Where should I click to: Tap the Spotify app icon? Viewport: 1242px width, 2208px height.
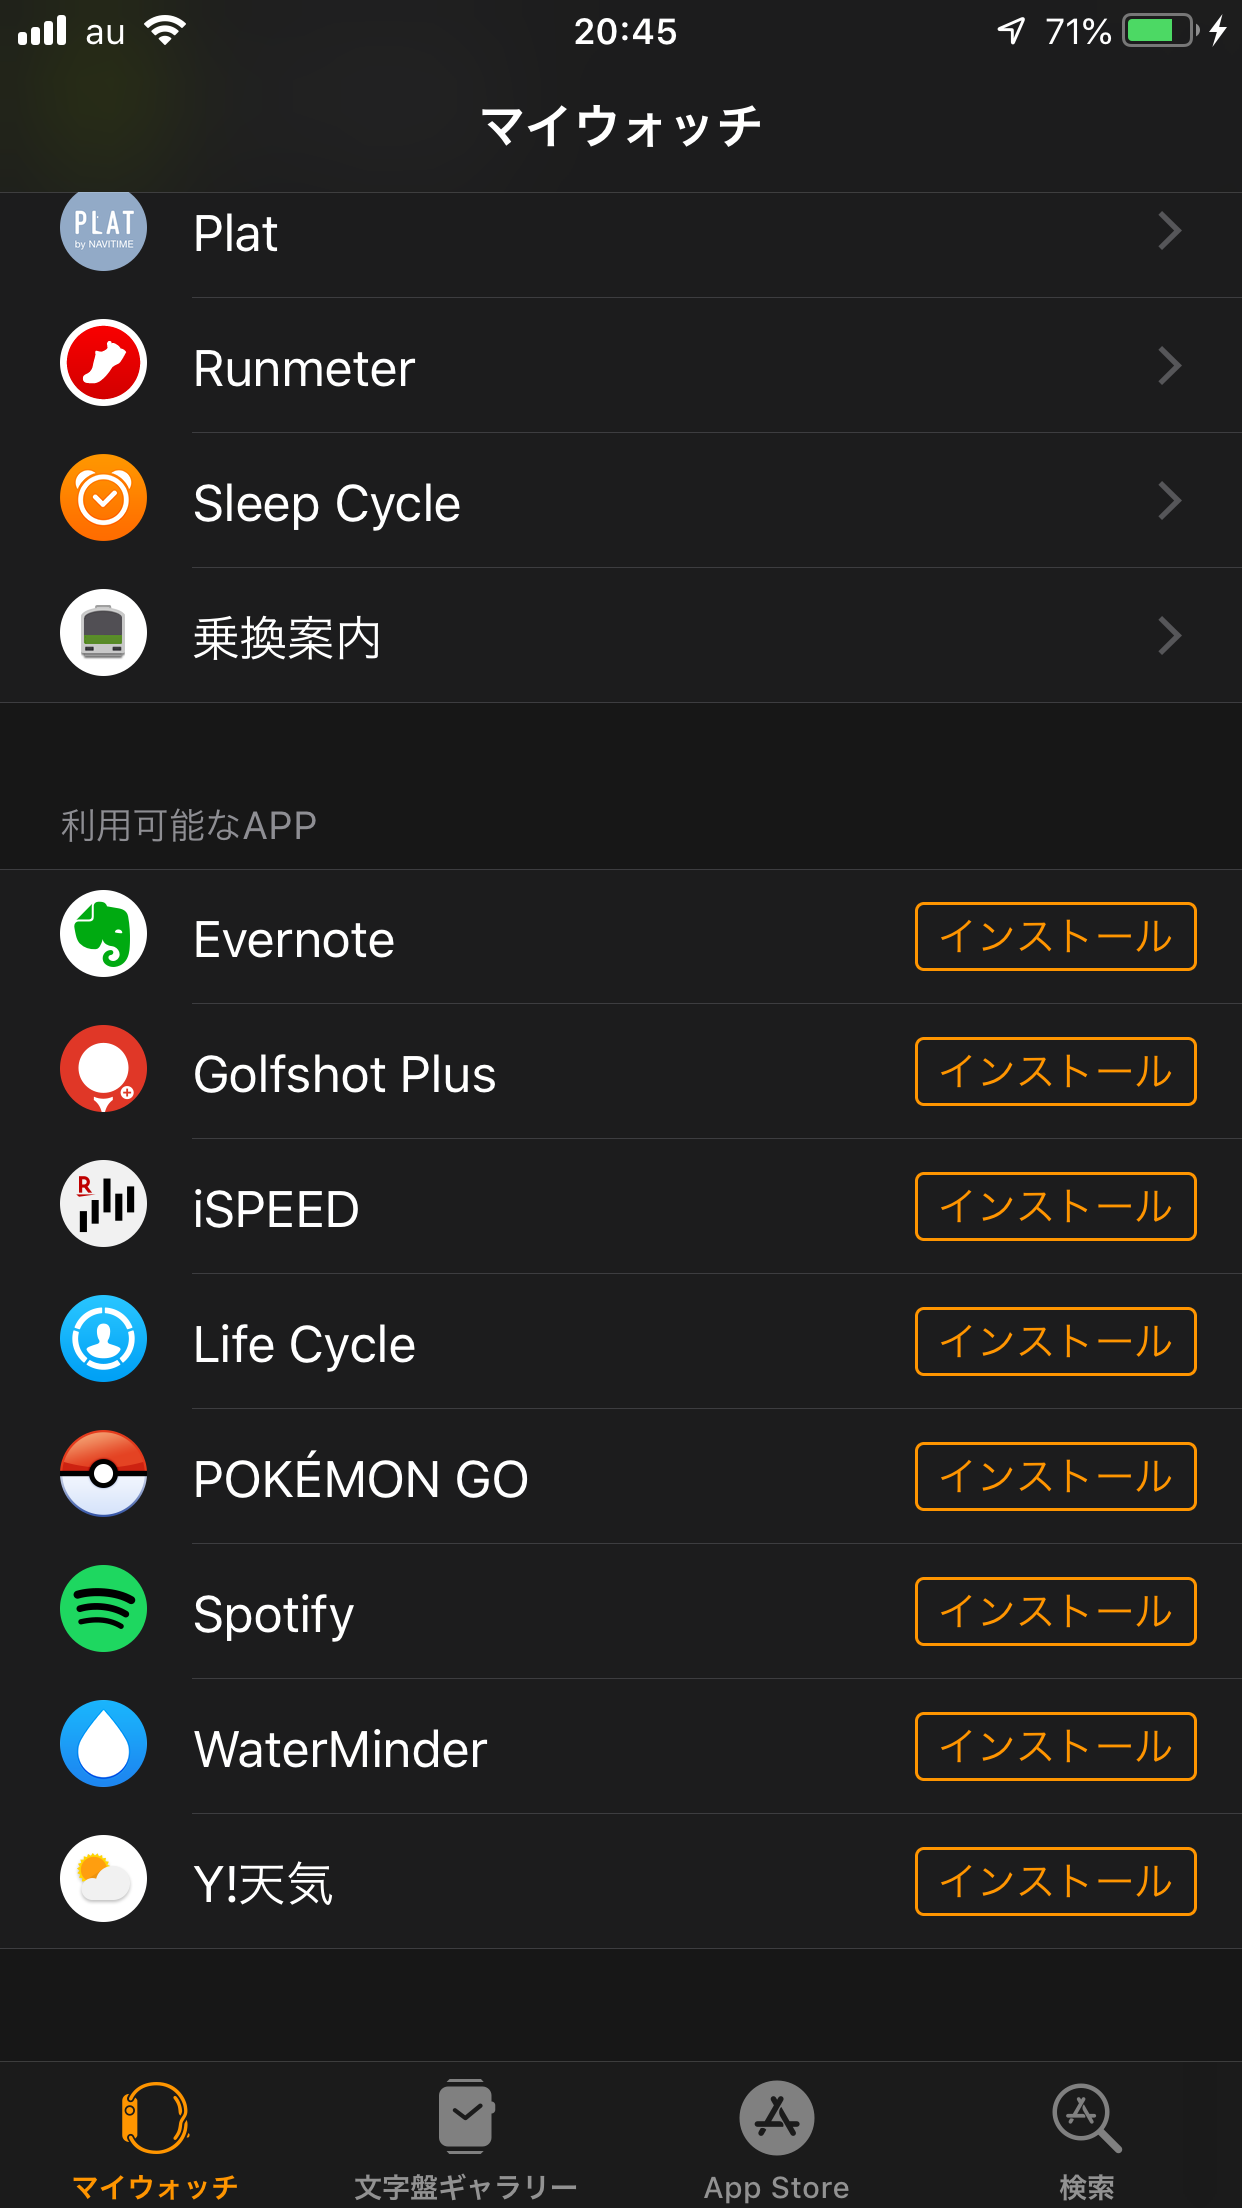103,1608
